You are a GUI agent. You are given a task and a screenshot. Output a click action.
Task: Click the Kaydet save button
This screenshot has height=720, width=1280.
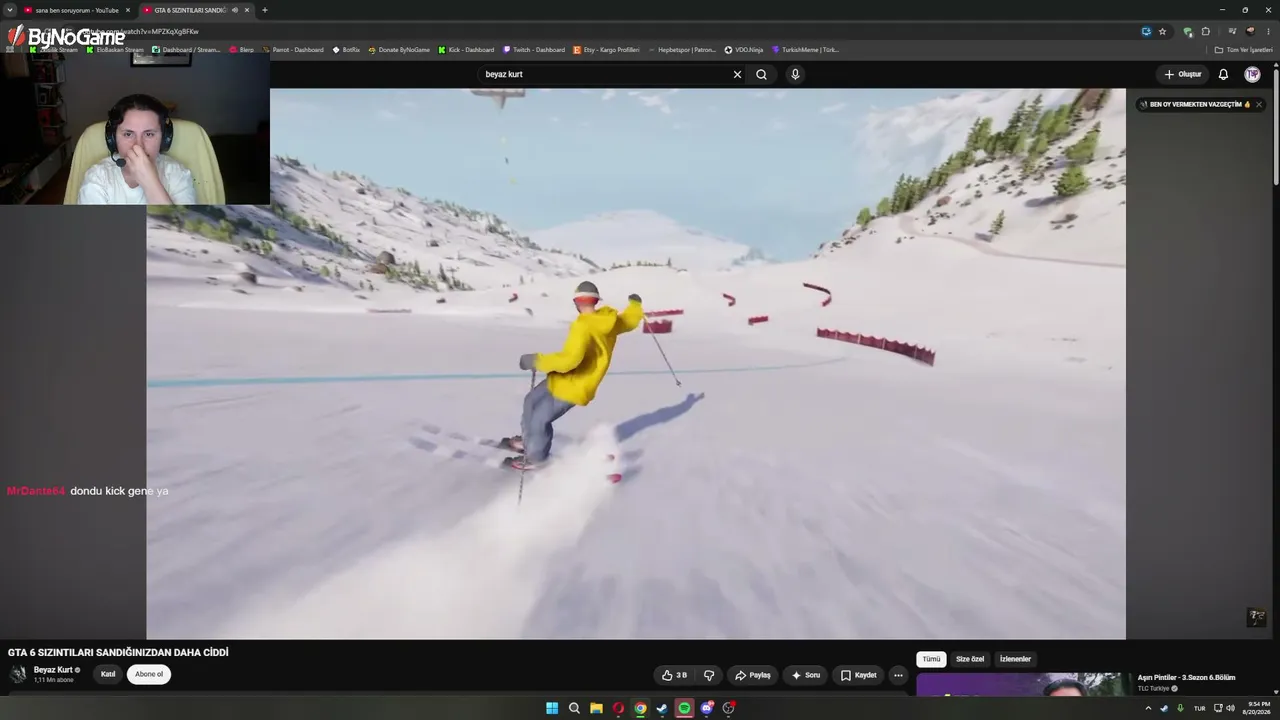click(859, 675)
